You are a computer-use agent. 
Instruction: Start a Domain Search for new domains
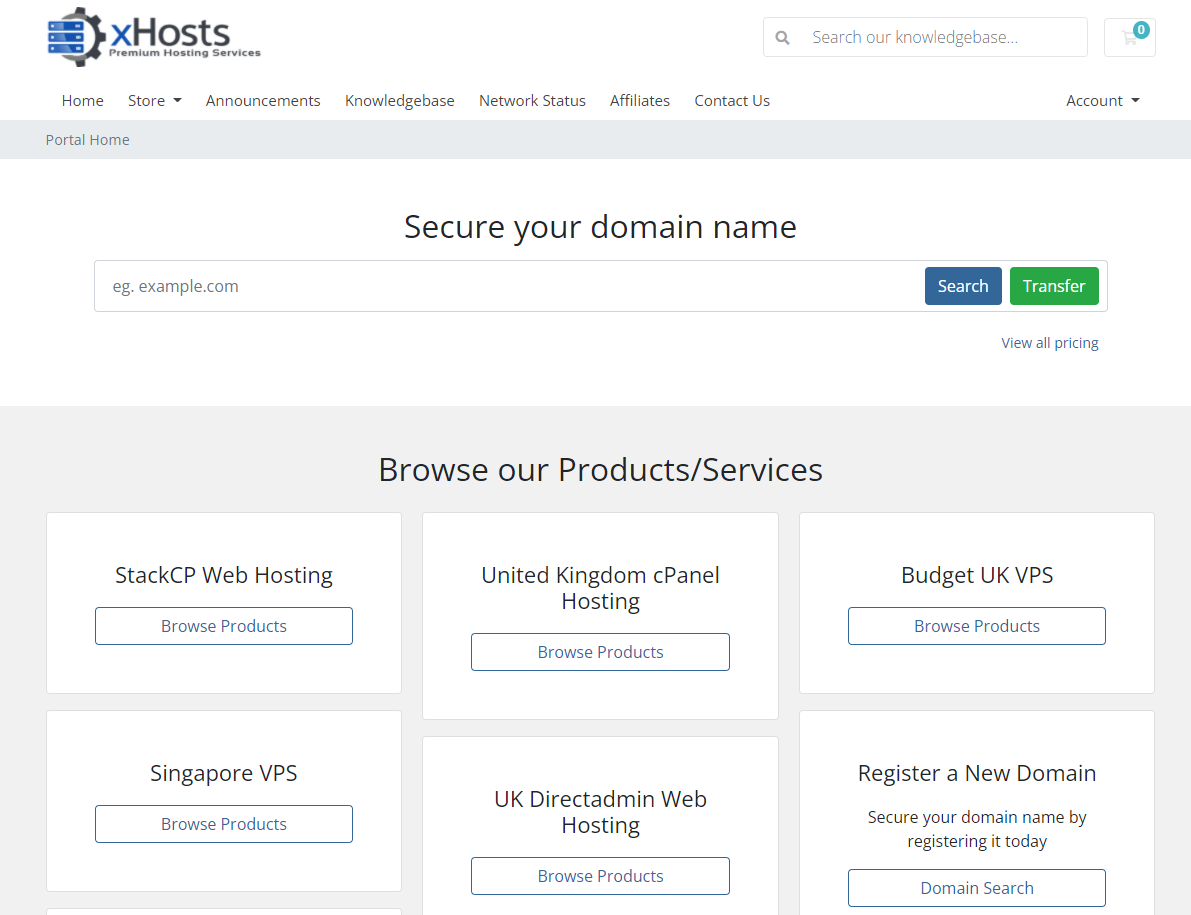(x=976, y=888)
